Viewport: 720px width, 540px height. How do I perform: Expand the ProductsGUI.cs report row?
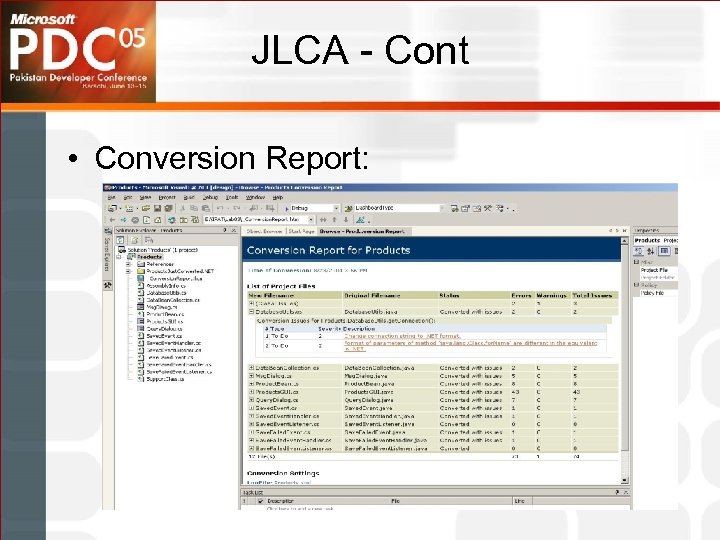(x=252, y=392)
